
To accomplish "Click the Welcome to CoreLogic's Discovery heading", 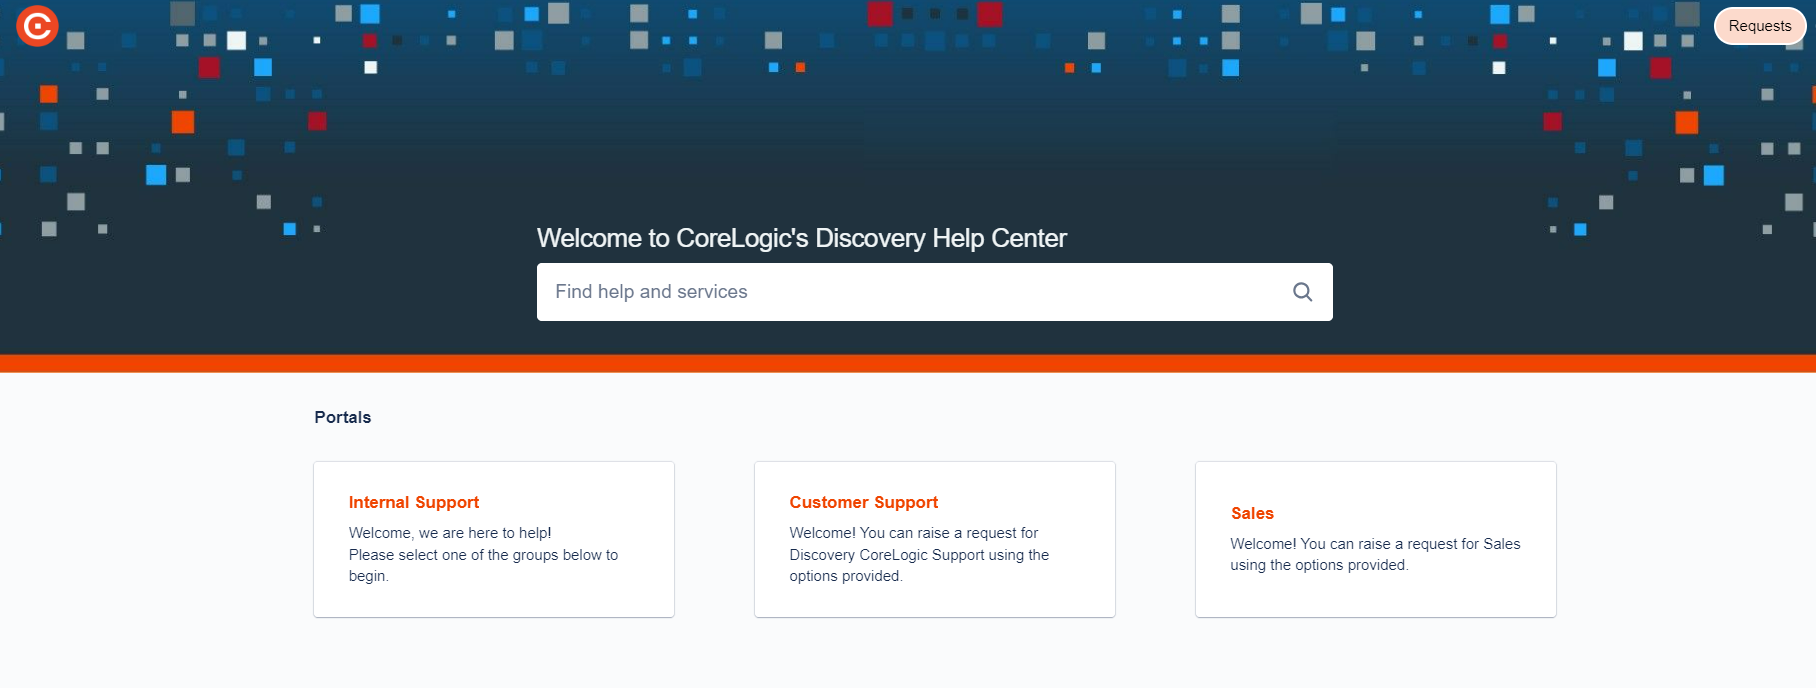I will 801,238.
